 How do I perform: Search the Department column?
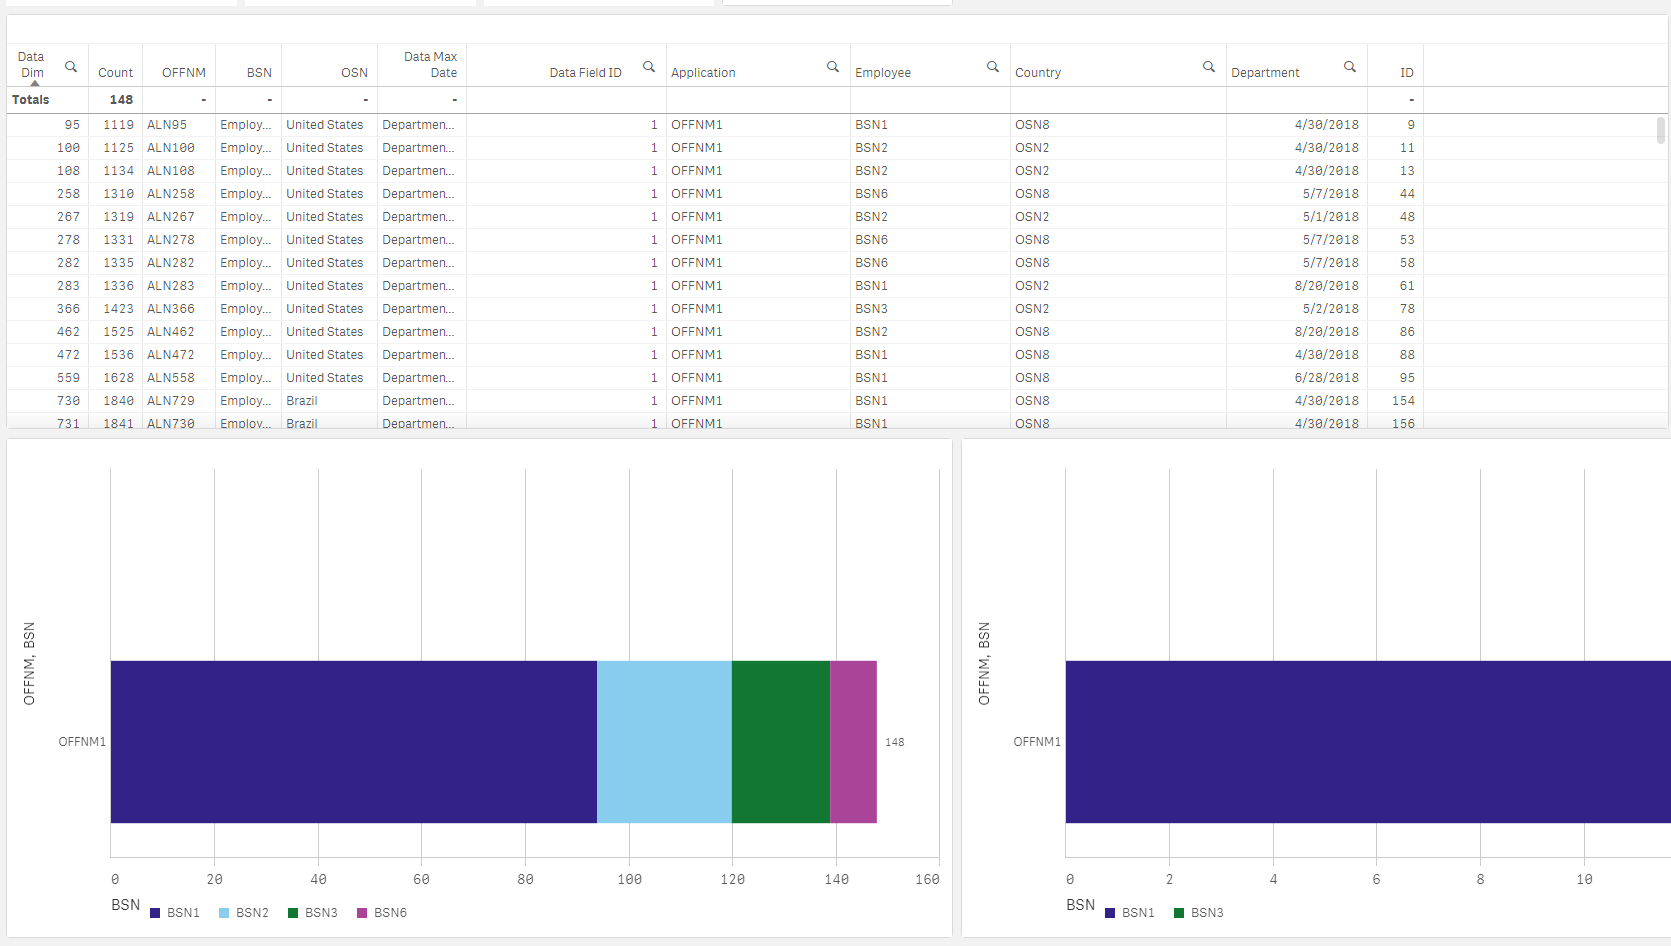(x=1350, y=67)
